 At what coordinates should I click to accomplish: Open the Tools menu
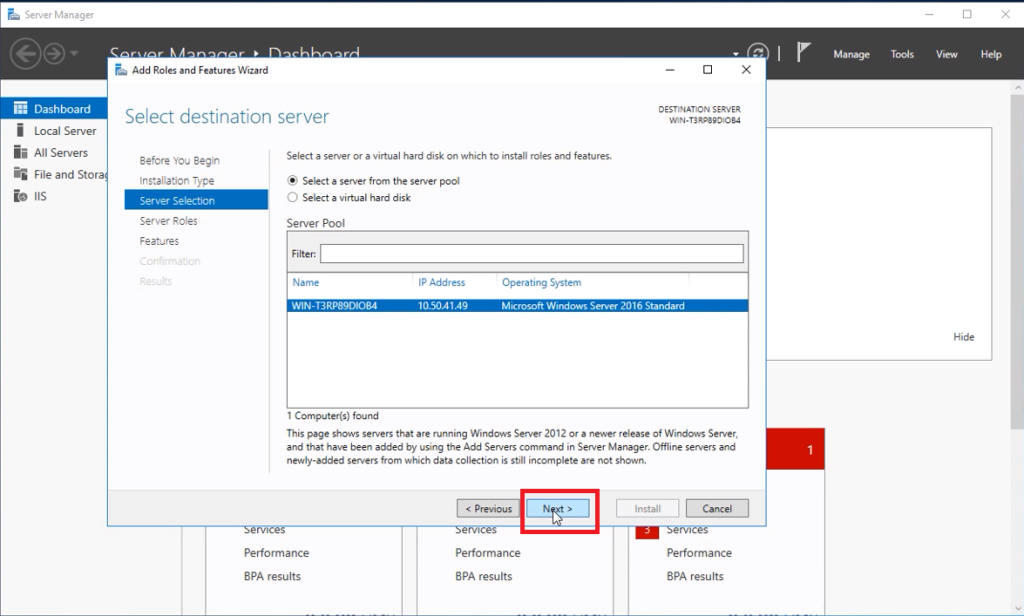901,54
